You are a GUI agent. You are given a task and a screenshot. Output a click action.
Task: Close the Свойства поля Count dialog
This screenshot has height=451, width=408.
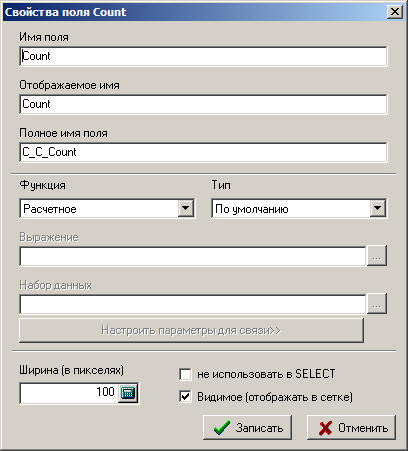click(x=395, y=12)
